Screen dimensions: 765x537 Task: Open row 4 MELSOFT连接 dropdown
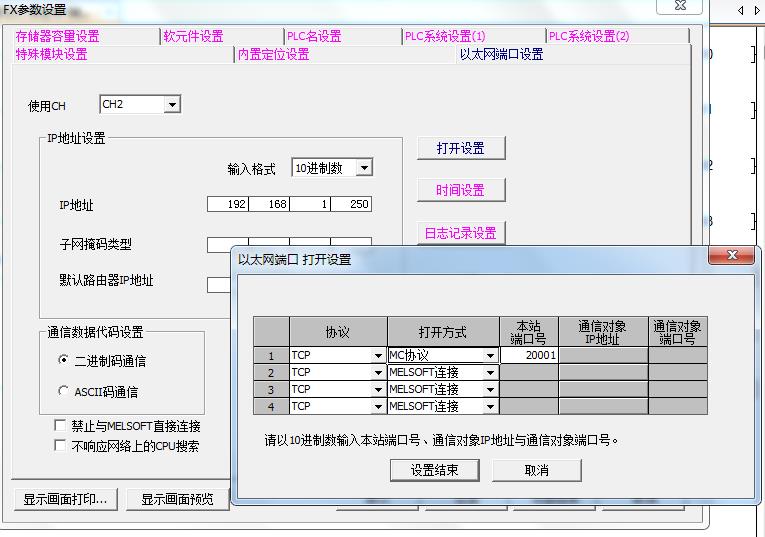point(490,406)
